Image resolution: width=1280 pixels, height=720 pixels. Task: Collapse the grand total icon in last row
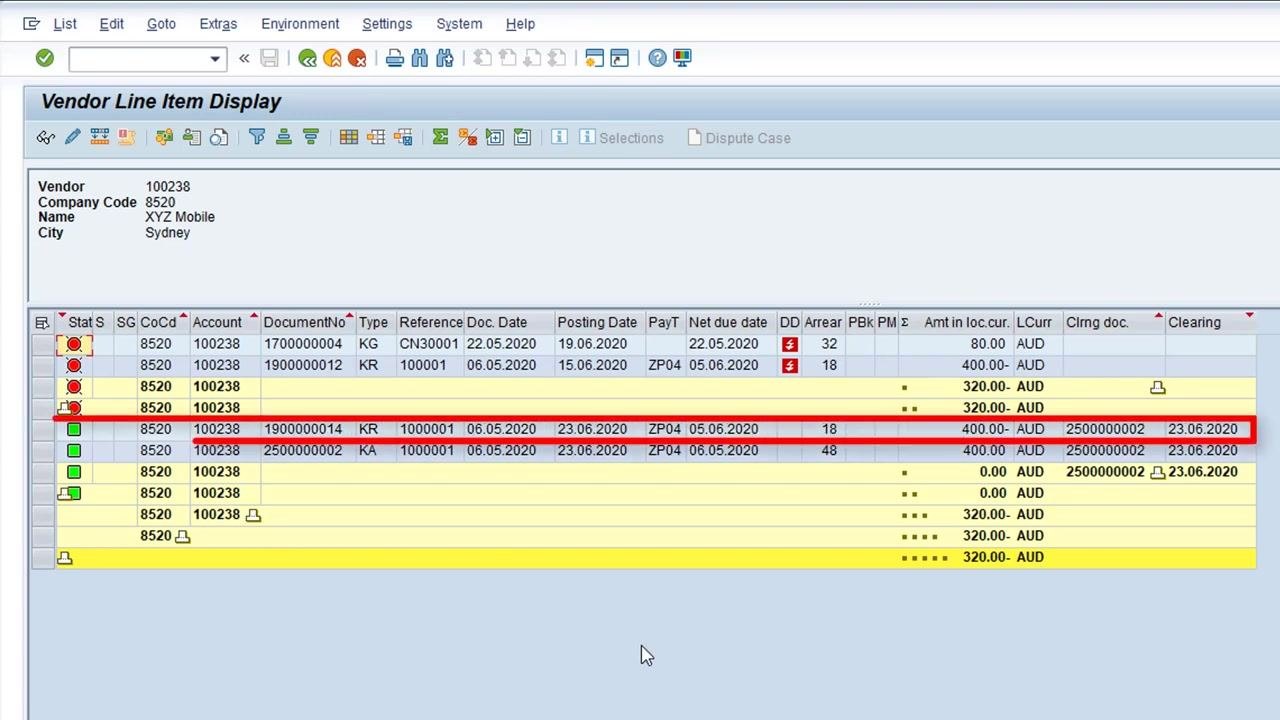[65, 558]
